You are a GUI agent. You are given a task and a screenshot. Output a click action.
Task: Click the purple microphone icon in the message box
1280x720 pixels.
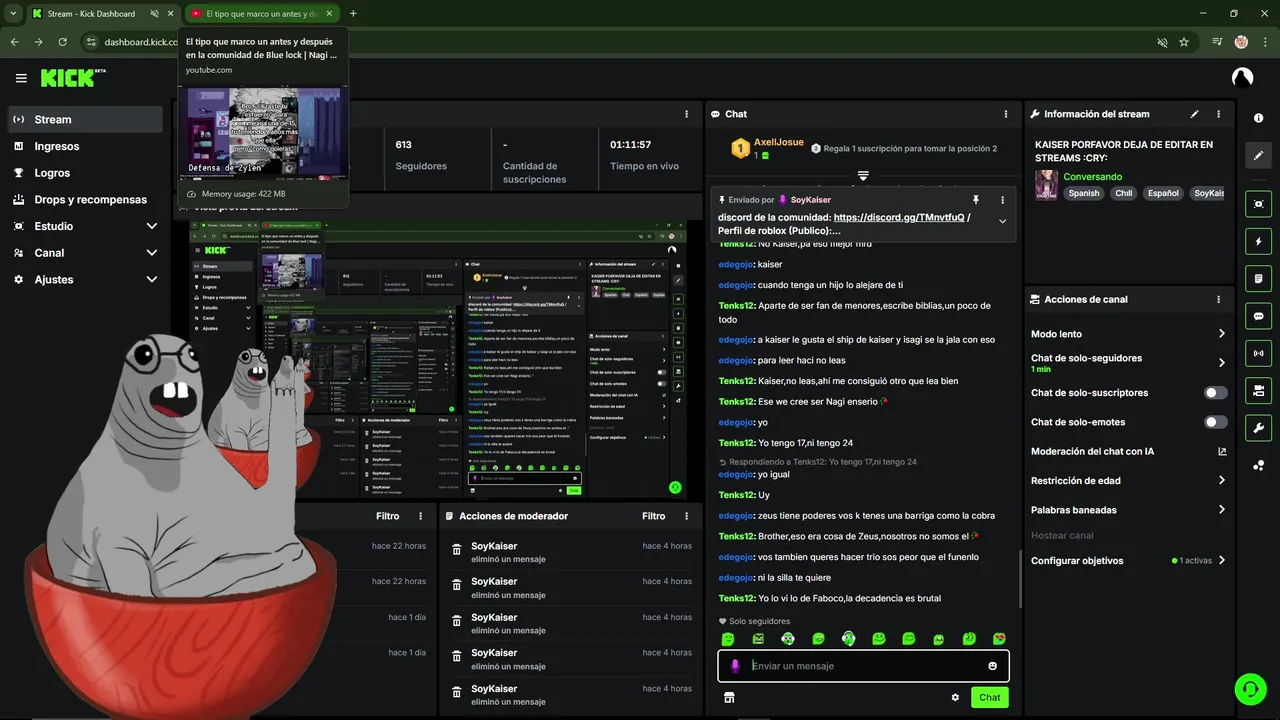pyautogui.click(x=735, y=666)
